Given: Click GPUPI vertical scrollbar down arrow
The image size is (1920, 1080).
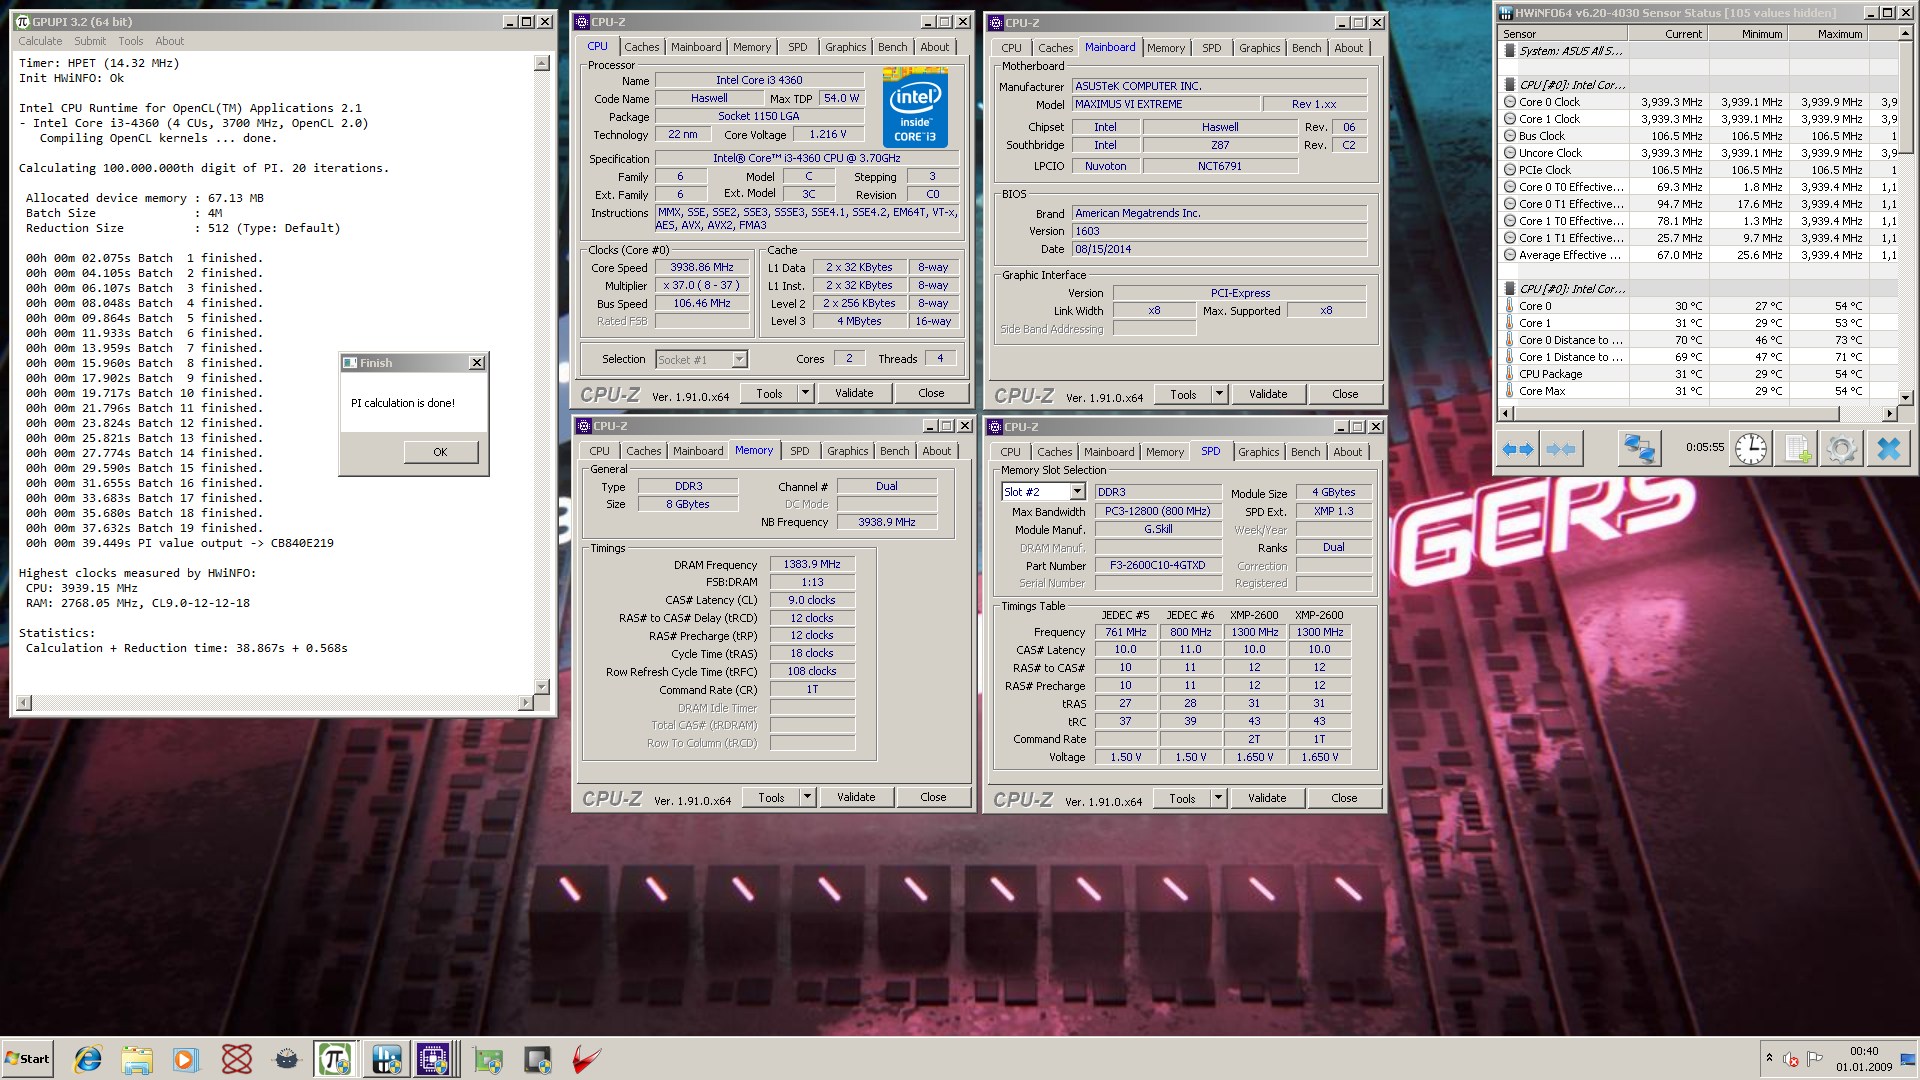Looking at the screenshot, I should click(542, 687).
